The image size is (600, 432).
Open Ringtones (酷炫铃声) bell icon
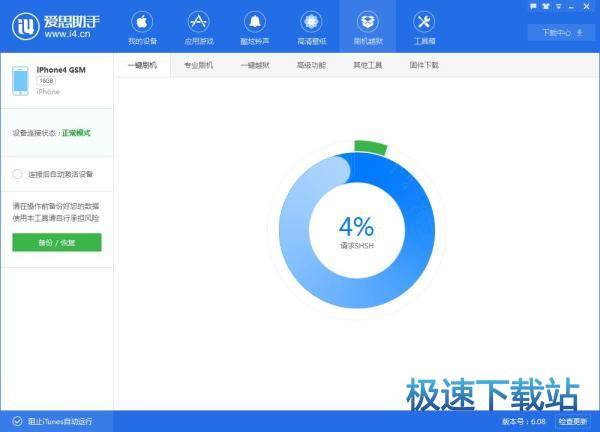(255, 28)
